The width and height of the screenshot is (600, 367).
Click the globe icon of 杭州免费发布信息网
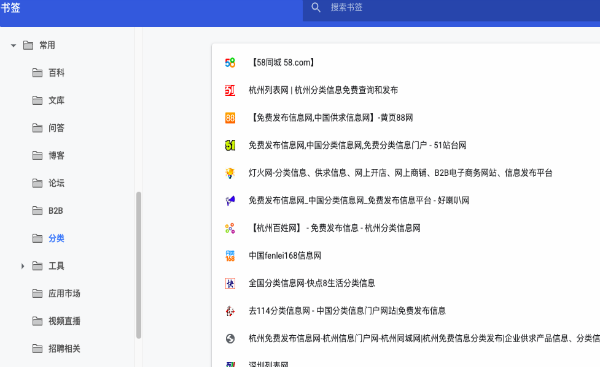230,339
